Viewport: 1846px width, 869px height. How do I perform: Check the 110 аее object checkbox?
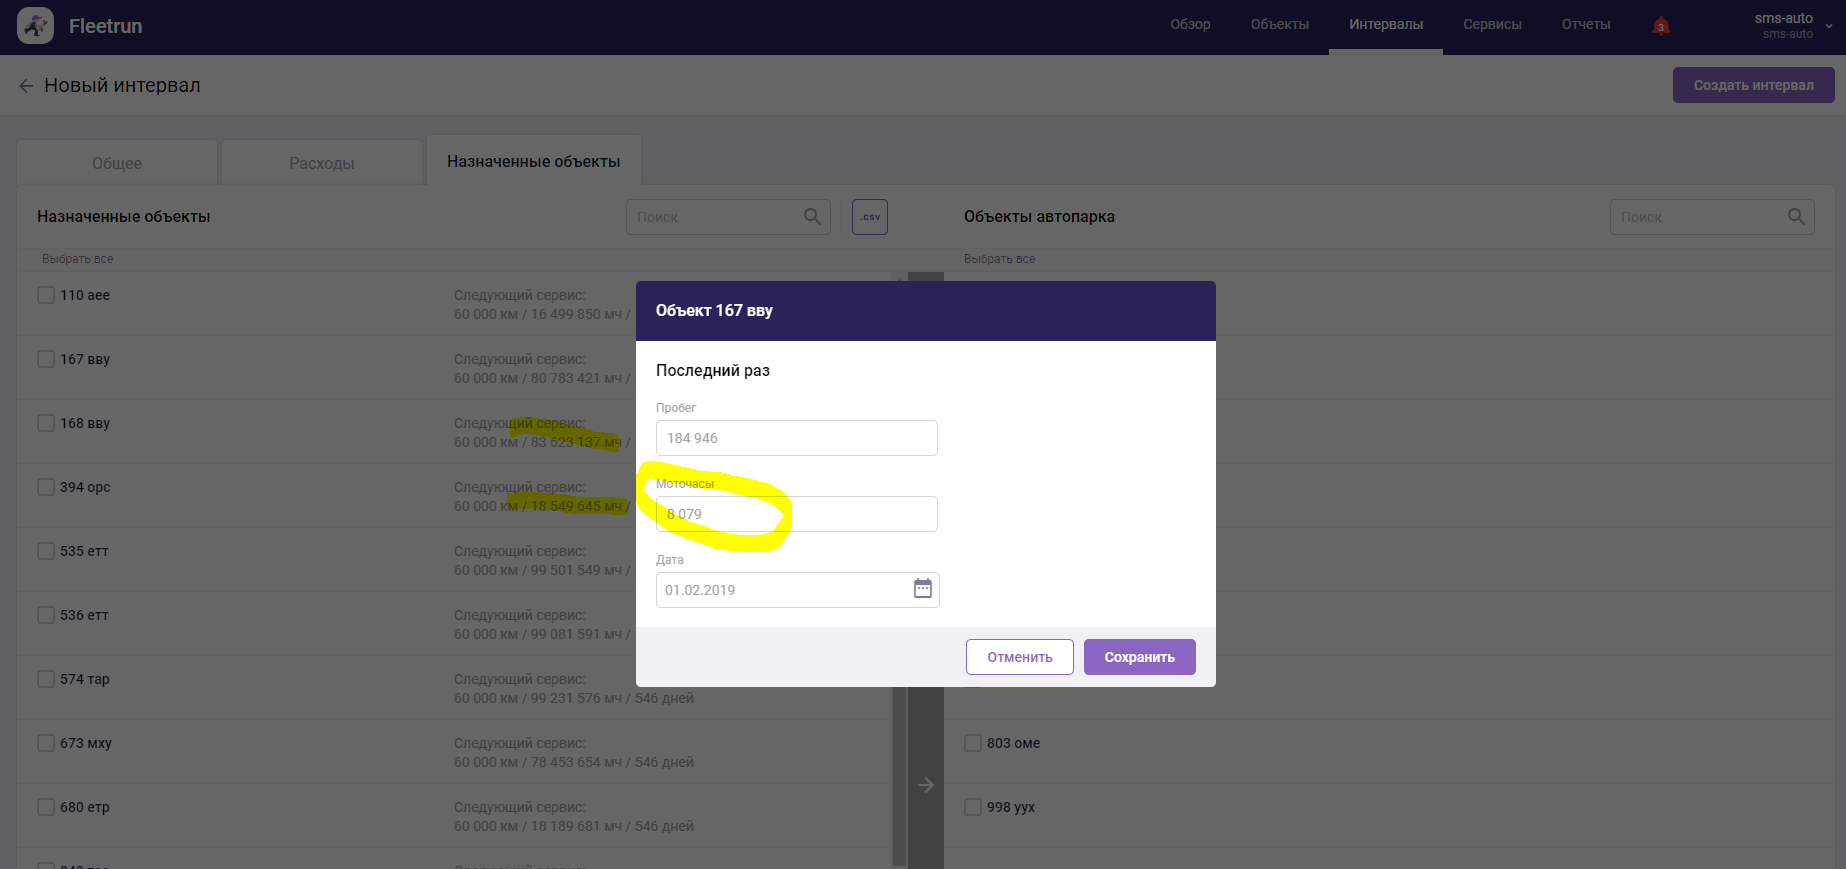46,295
